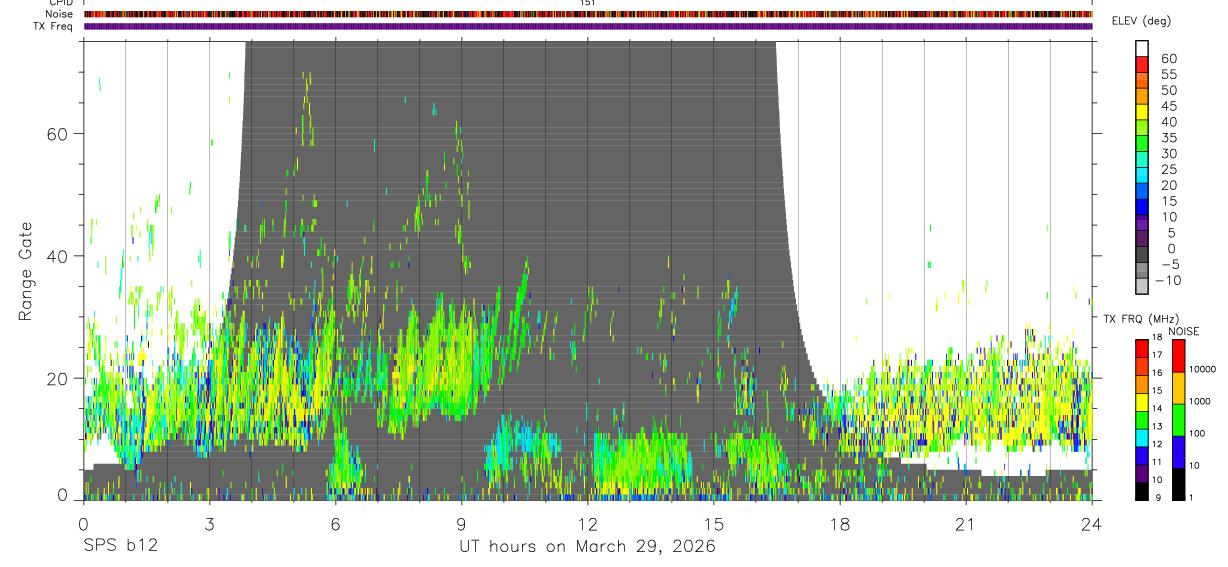Click the Noise strip at the top
The width and height of the screenshot is (1228, 567).
point(588,14)
